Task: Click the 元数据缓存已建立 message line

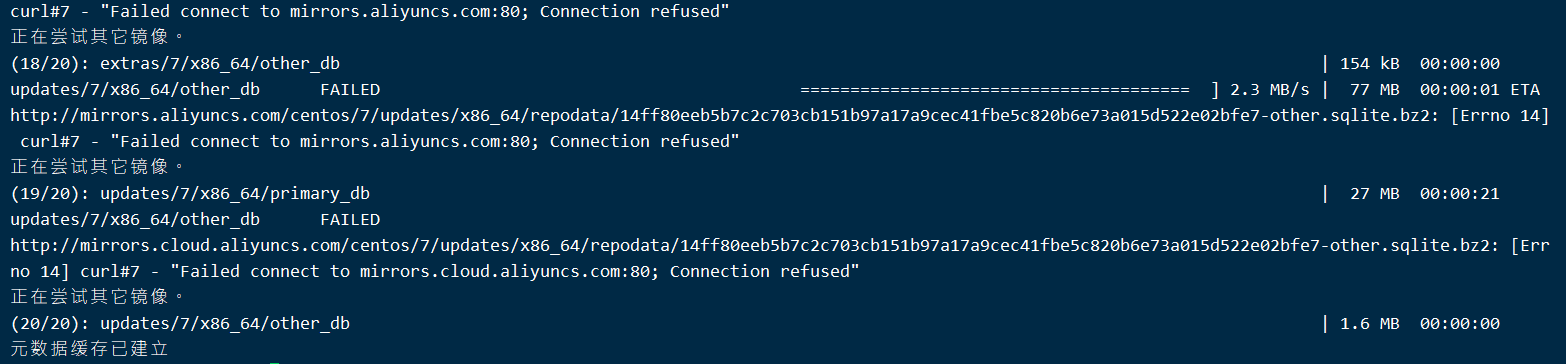Action: click(x=90, y=350)
